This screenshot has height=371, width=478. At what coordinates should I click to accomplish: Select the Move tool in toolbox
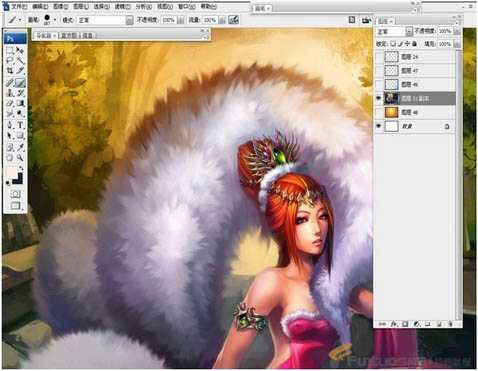20,51
